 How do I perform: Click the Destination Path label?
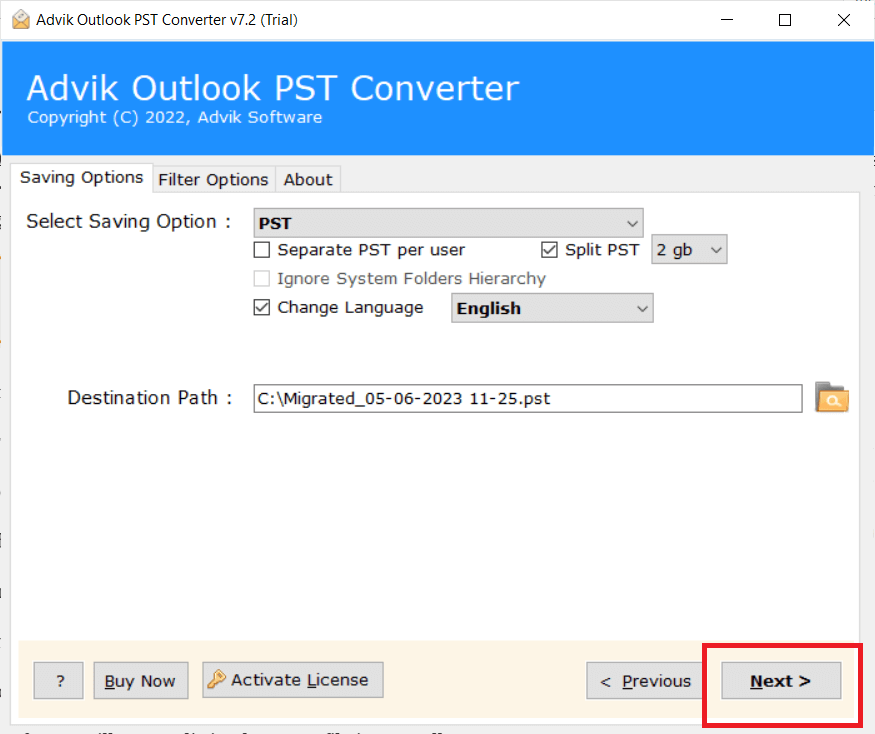149,398
